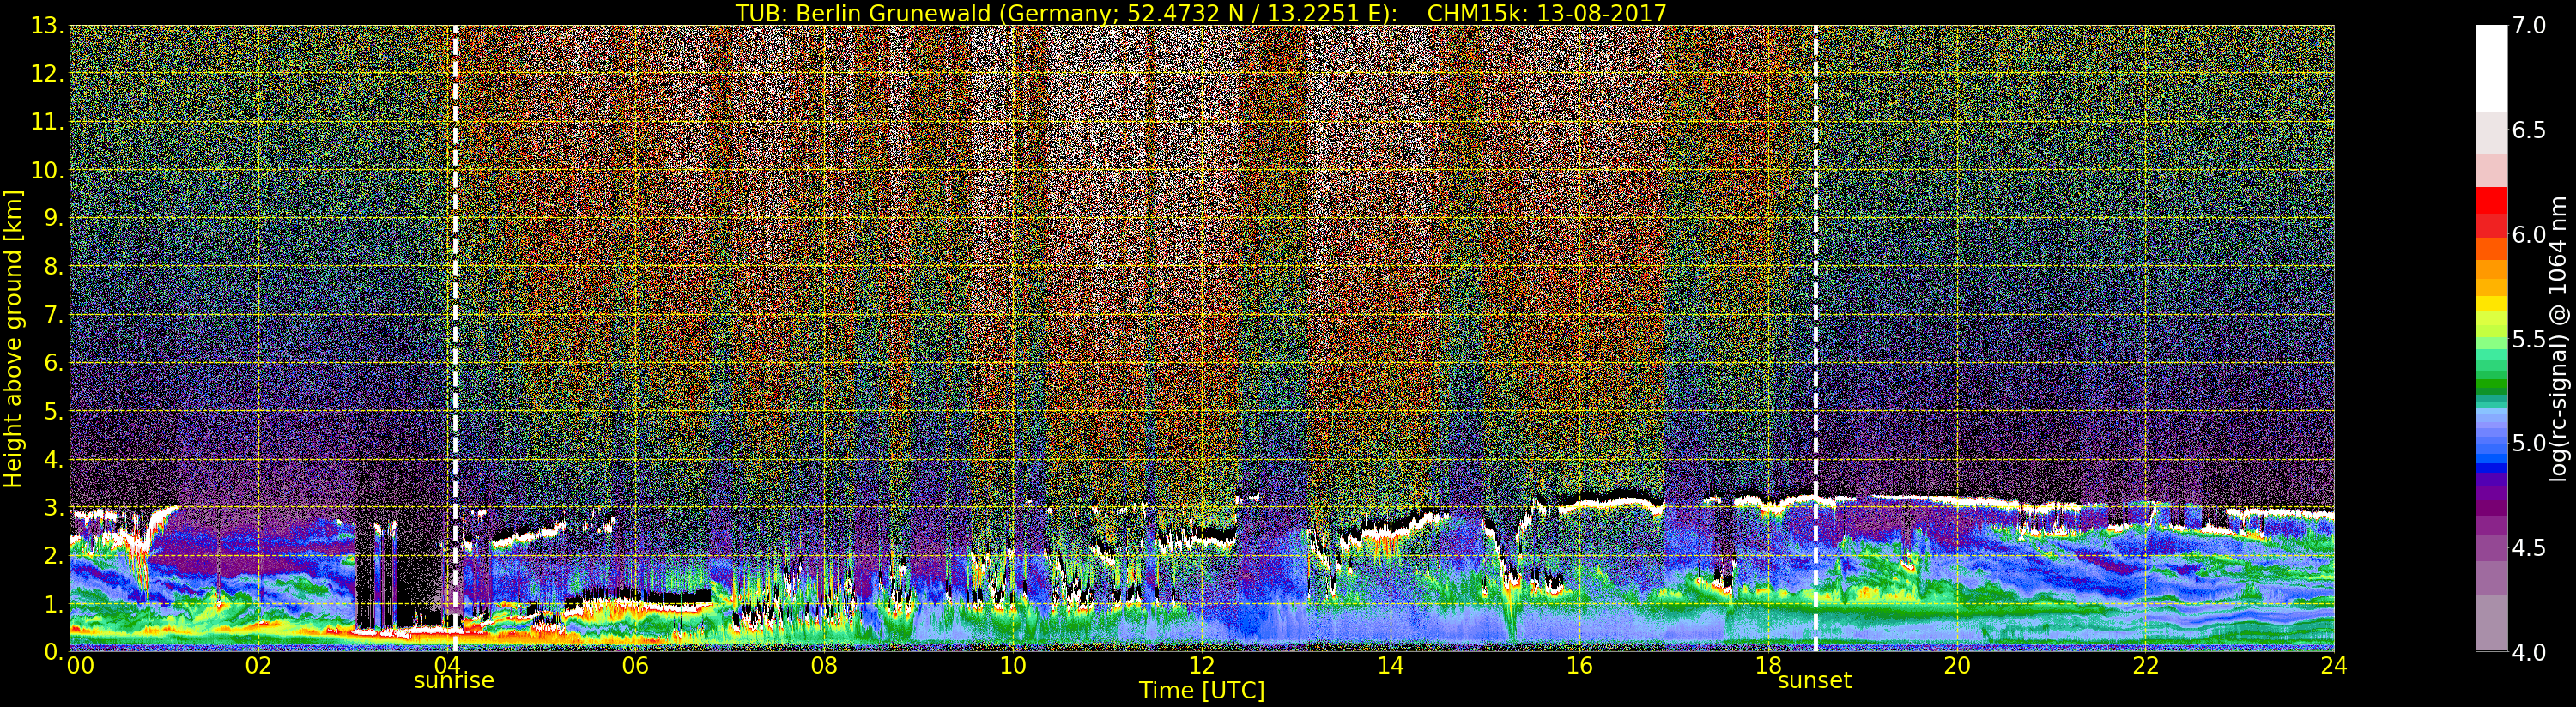2576x707 pixels.
Task: Click the "8." height axis tick label
Action: pos(54,267)
